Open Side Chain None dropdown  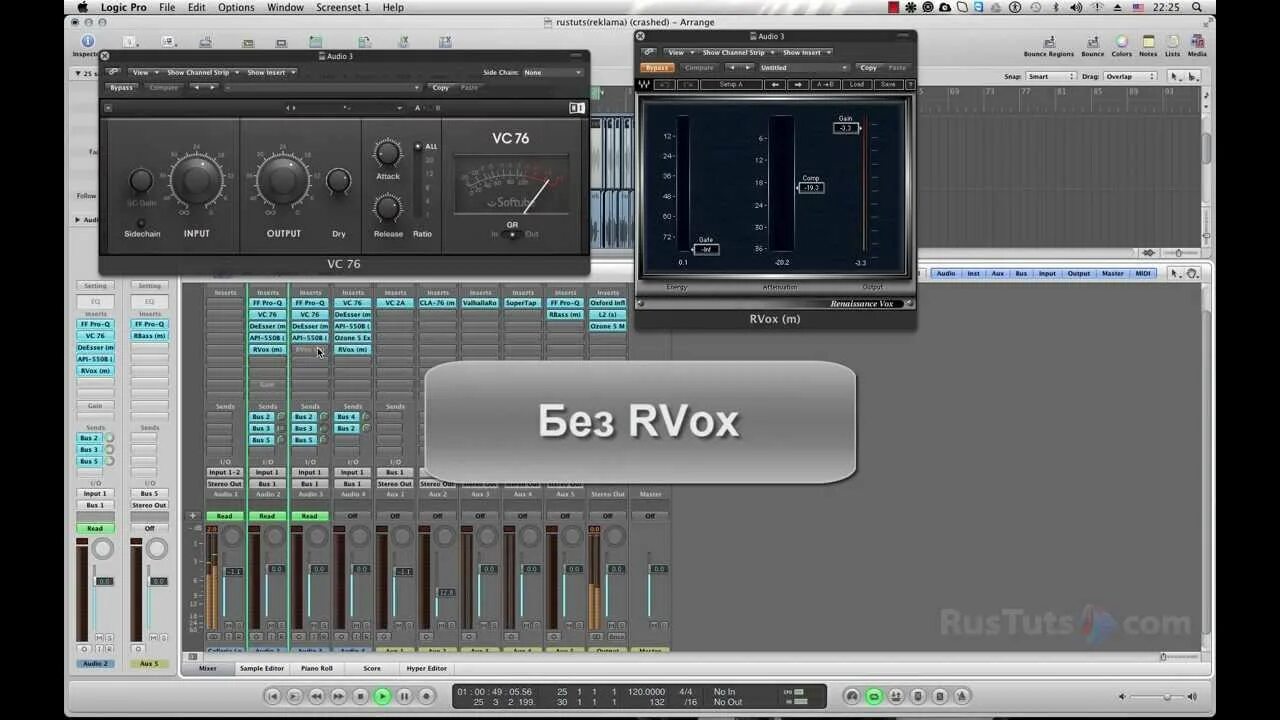coord(552,72)
